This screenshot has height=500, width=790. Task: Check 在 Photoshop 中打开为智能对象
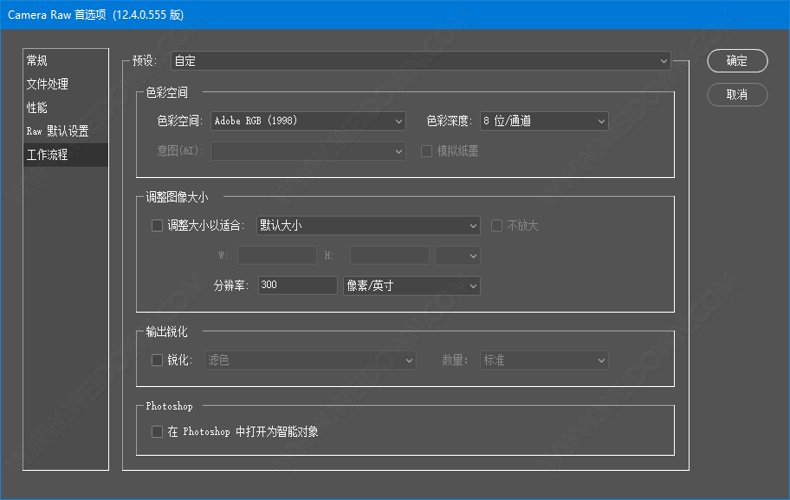pyautogui.click(x=157, y=432)
